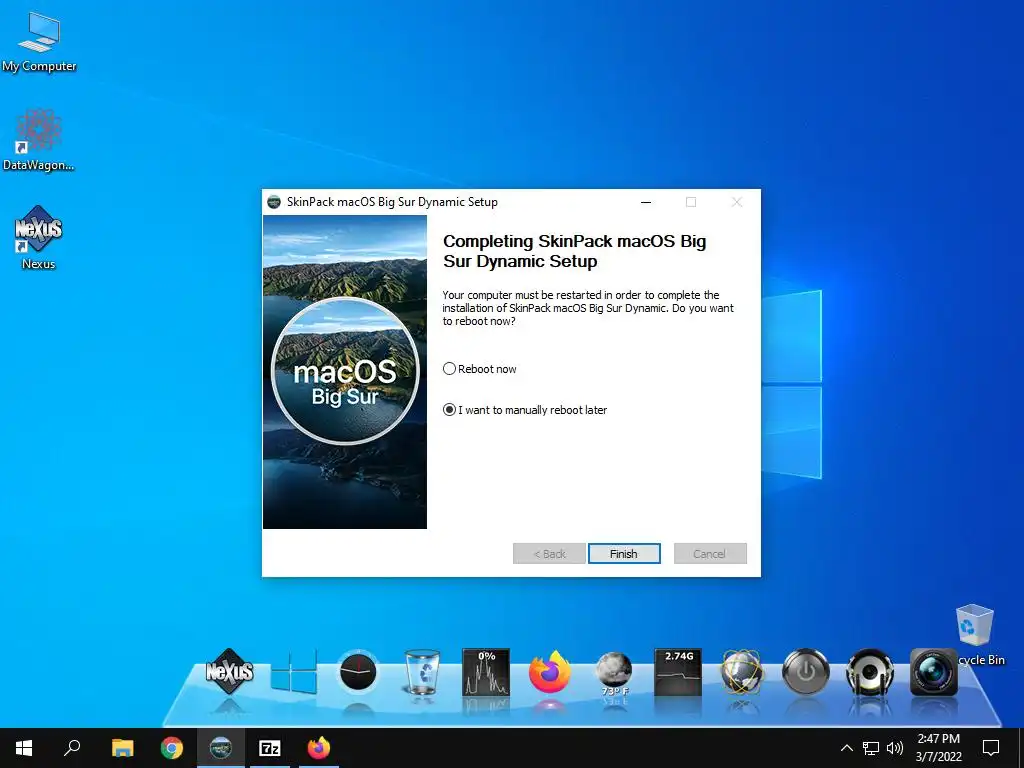The width and height of the screenshot is (1024, 768).
Task: Launch Chrome from the taskbar
Action: tap(172, 748)
